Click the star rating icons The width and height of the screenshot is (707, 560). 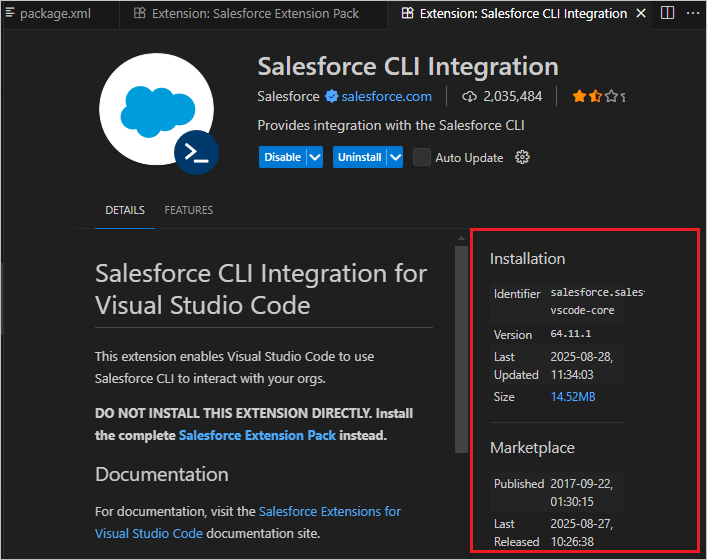(x=599, y=96)
